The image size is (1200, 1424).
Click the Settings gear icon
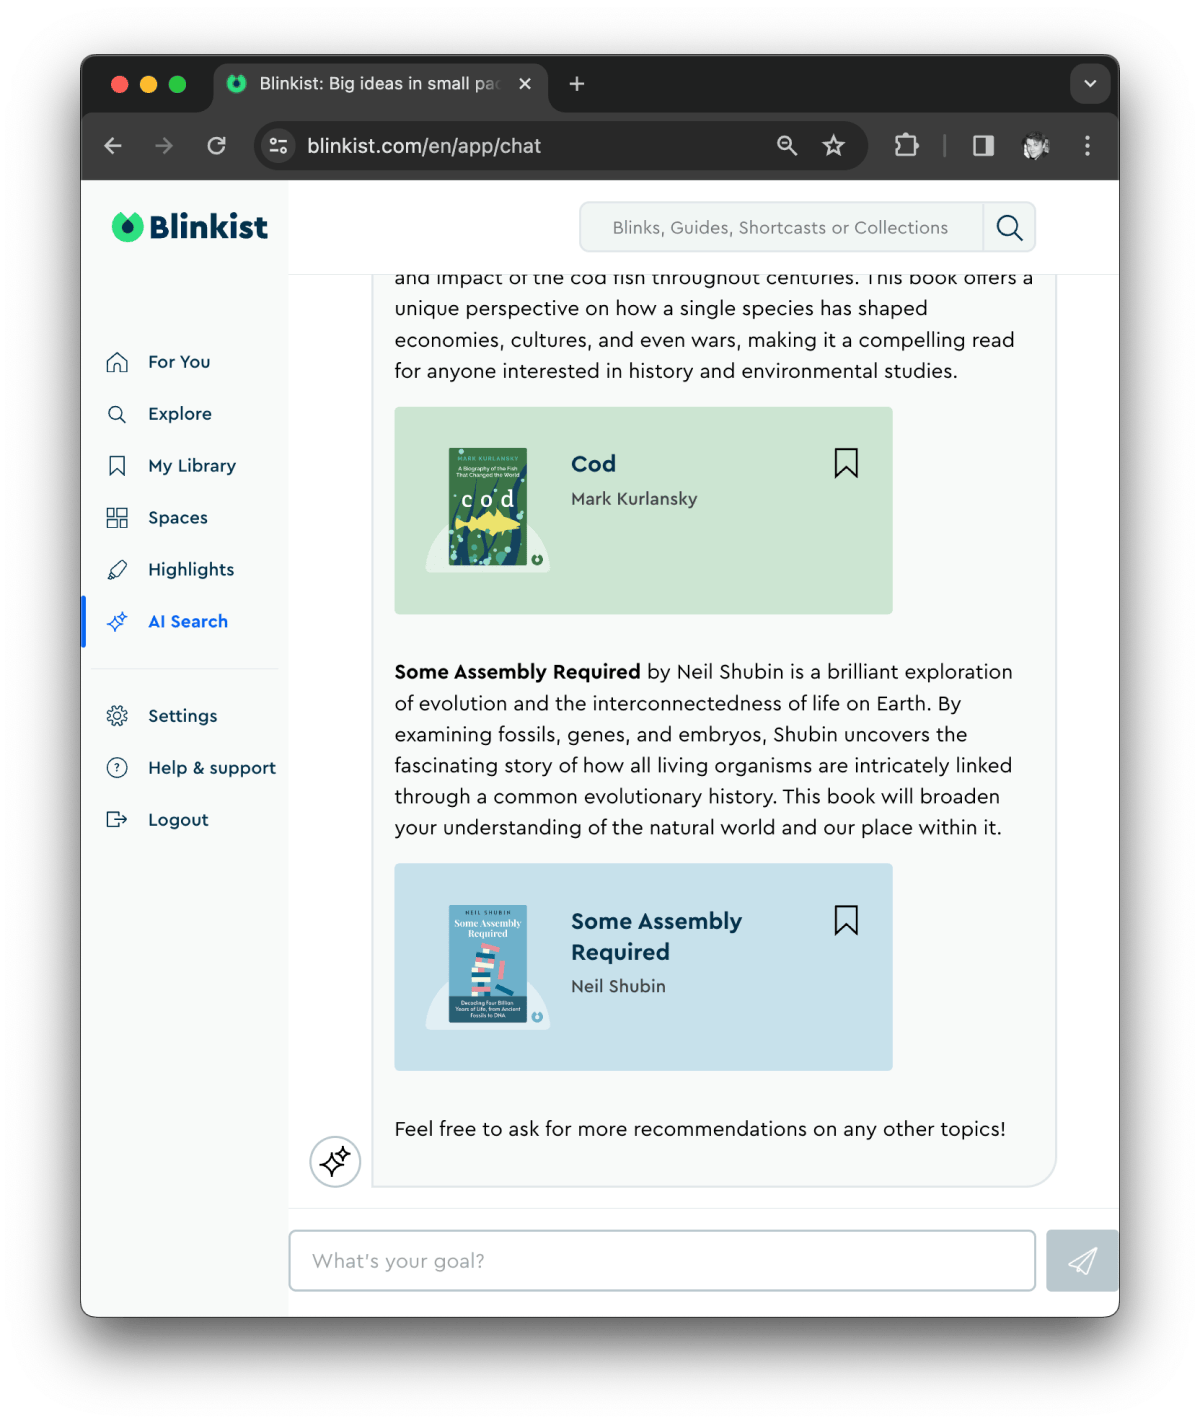point(117,716)
